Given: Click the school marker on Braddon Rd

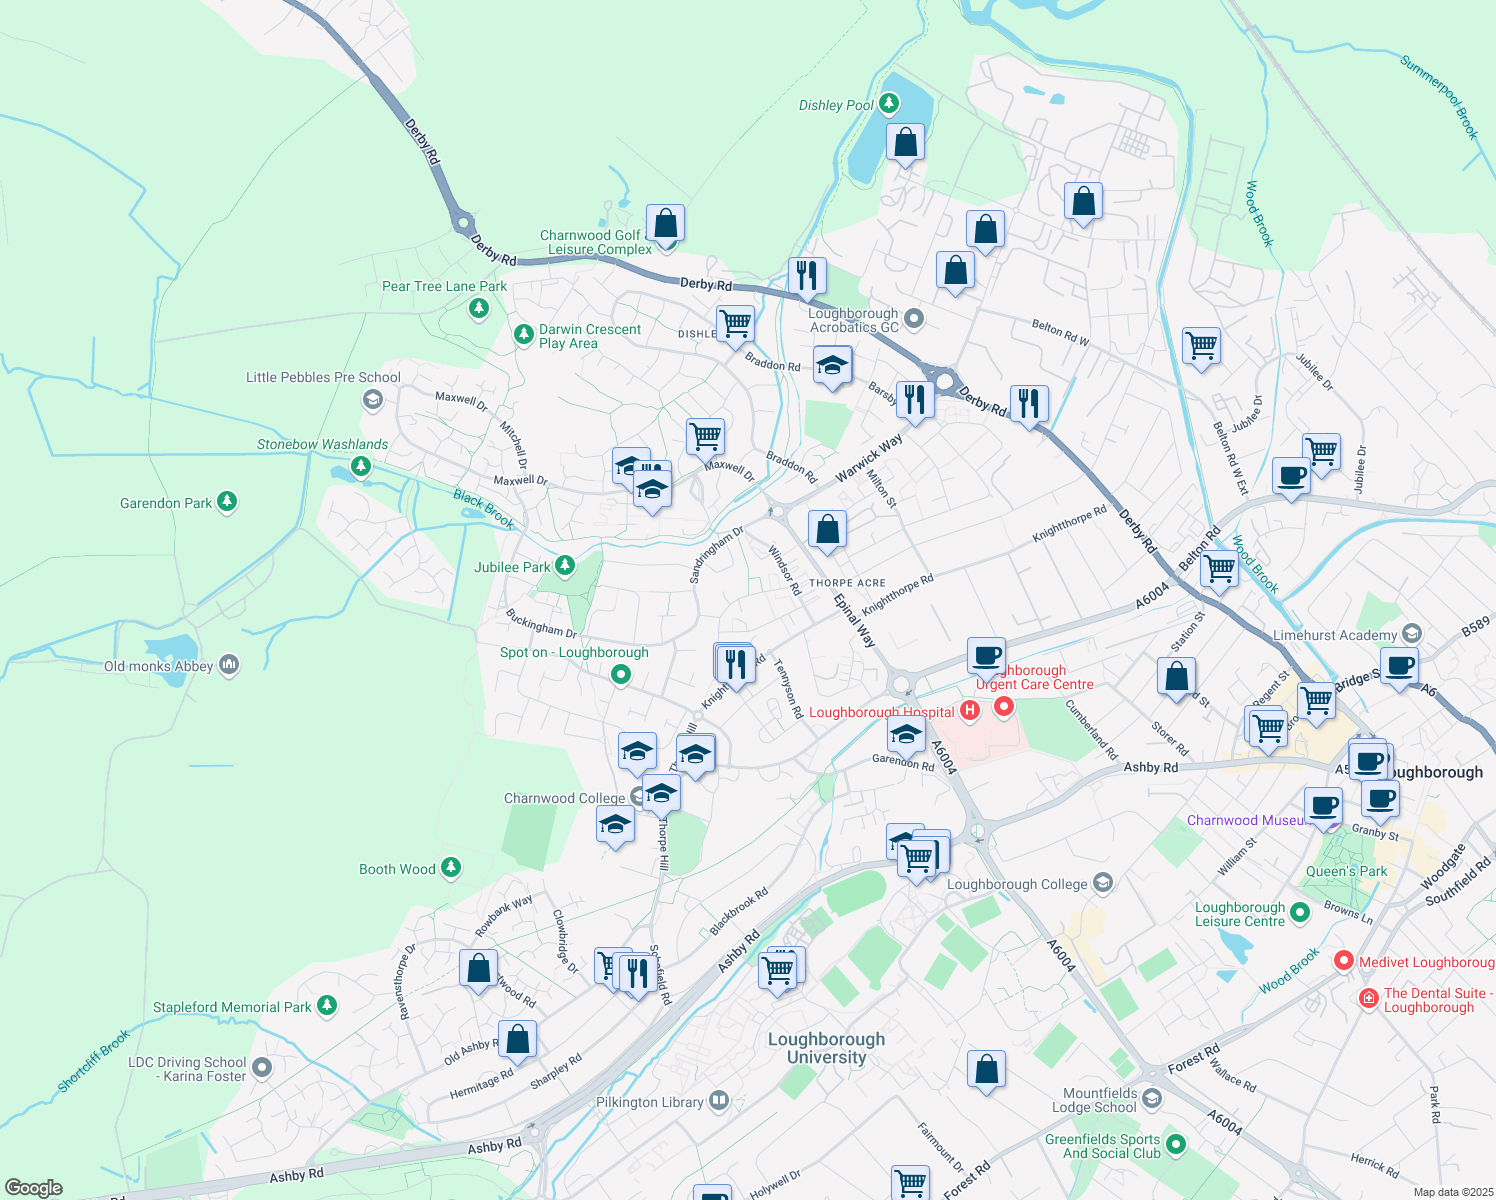Looking at the screenshot, I should coord(832,366).
